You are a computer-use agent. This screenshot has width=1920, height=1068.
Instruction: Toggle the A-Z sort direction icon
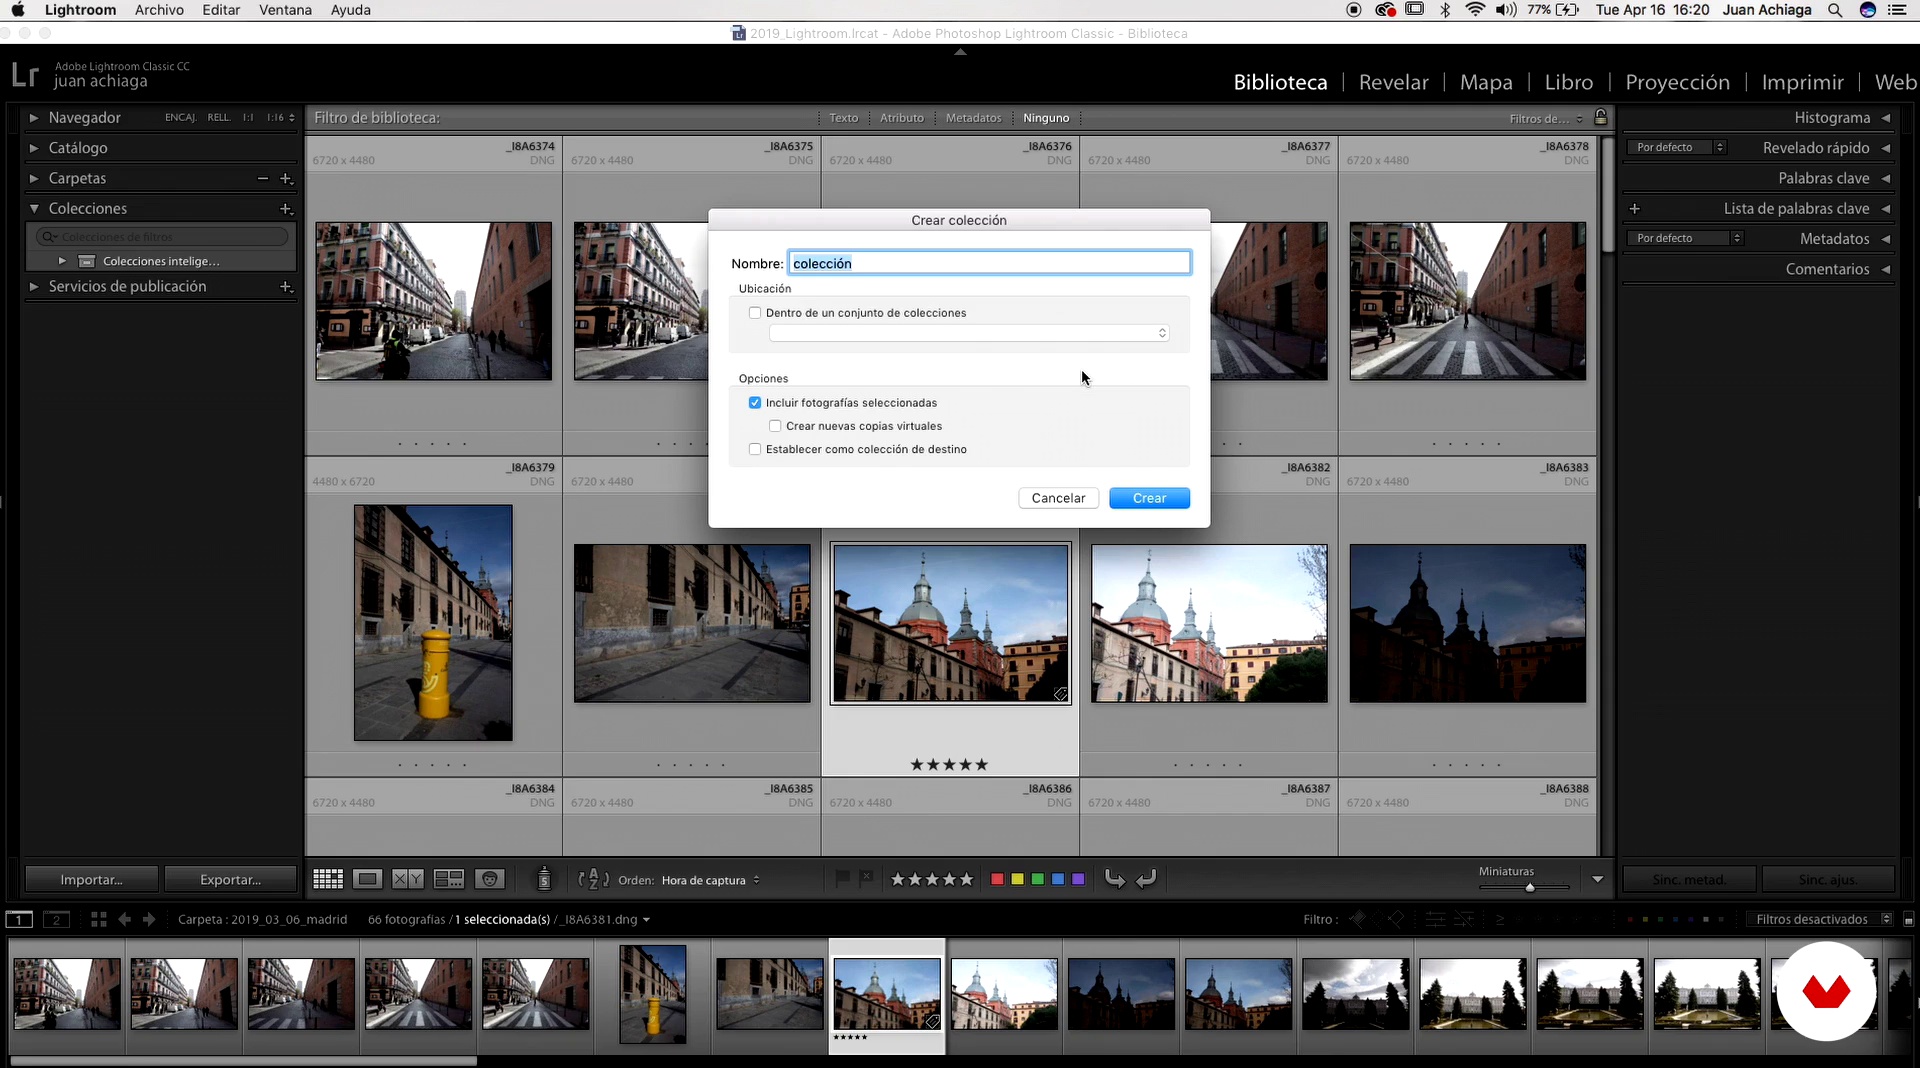[593, 879]
